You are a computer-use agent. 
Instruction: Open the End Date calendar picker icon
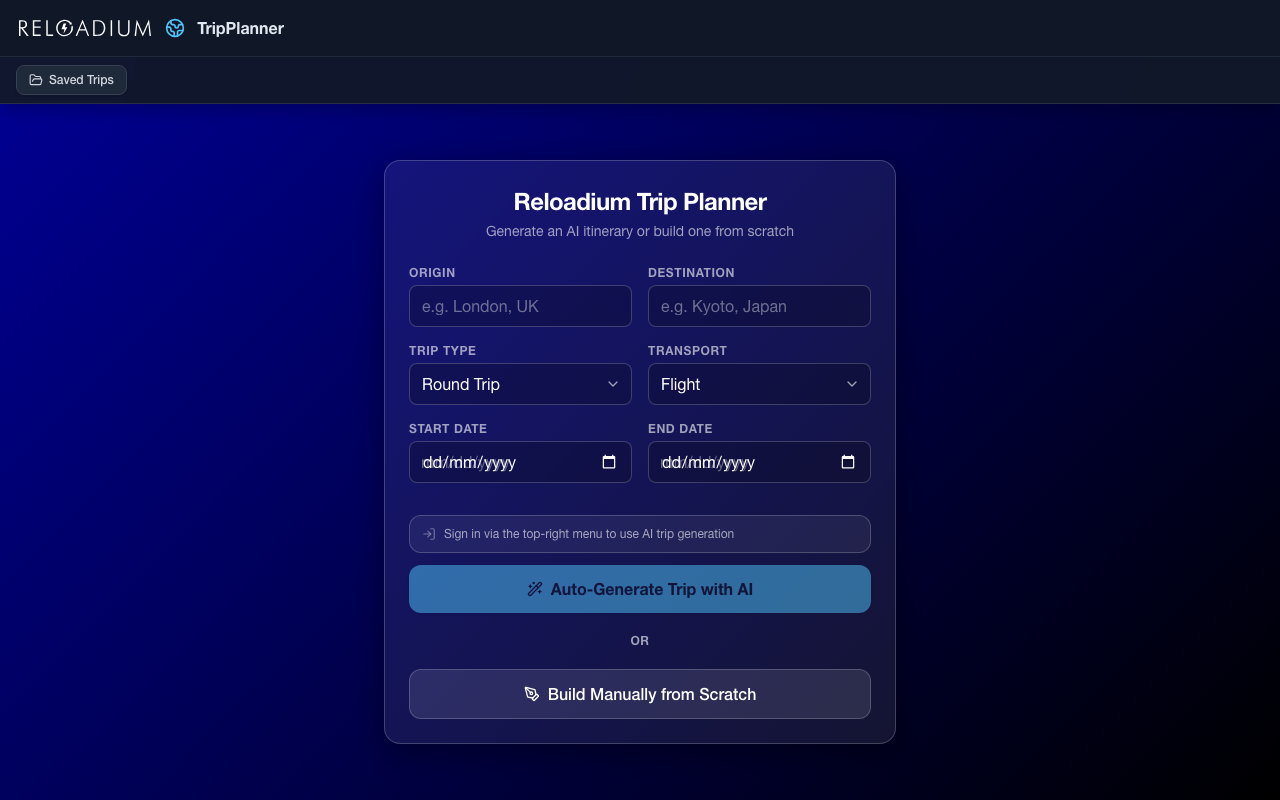(x=848, y=462)
